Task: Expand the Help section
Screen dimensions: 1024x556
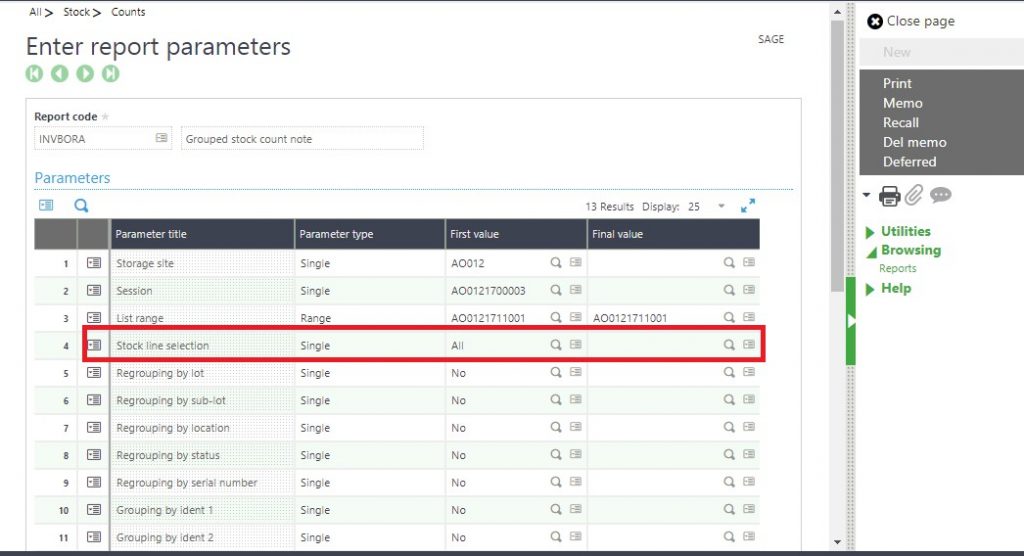Action: coord(895,288)
